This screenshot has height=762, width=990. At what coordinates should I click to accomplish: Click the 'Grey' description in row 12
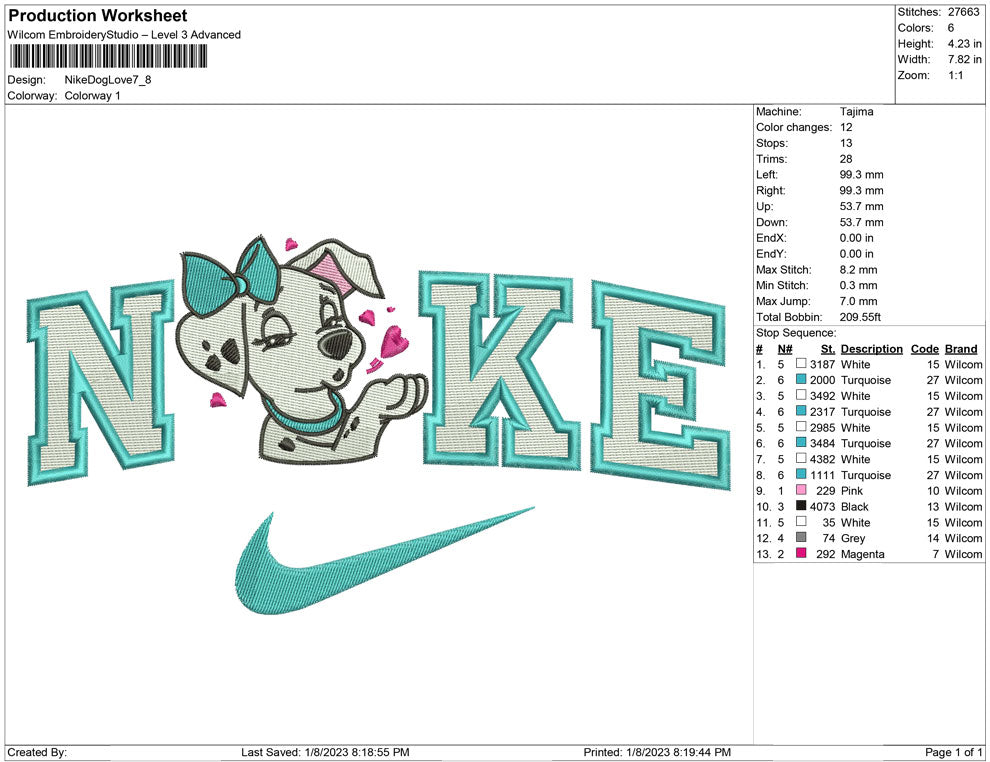[853, 538]
